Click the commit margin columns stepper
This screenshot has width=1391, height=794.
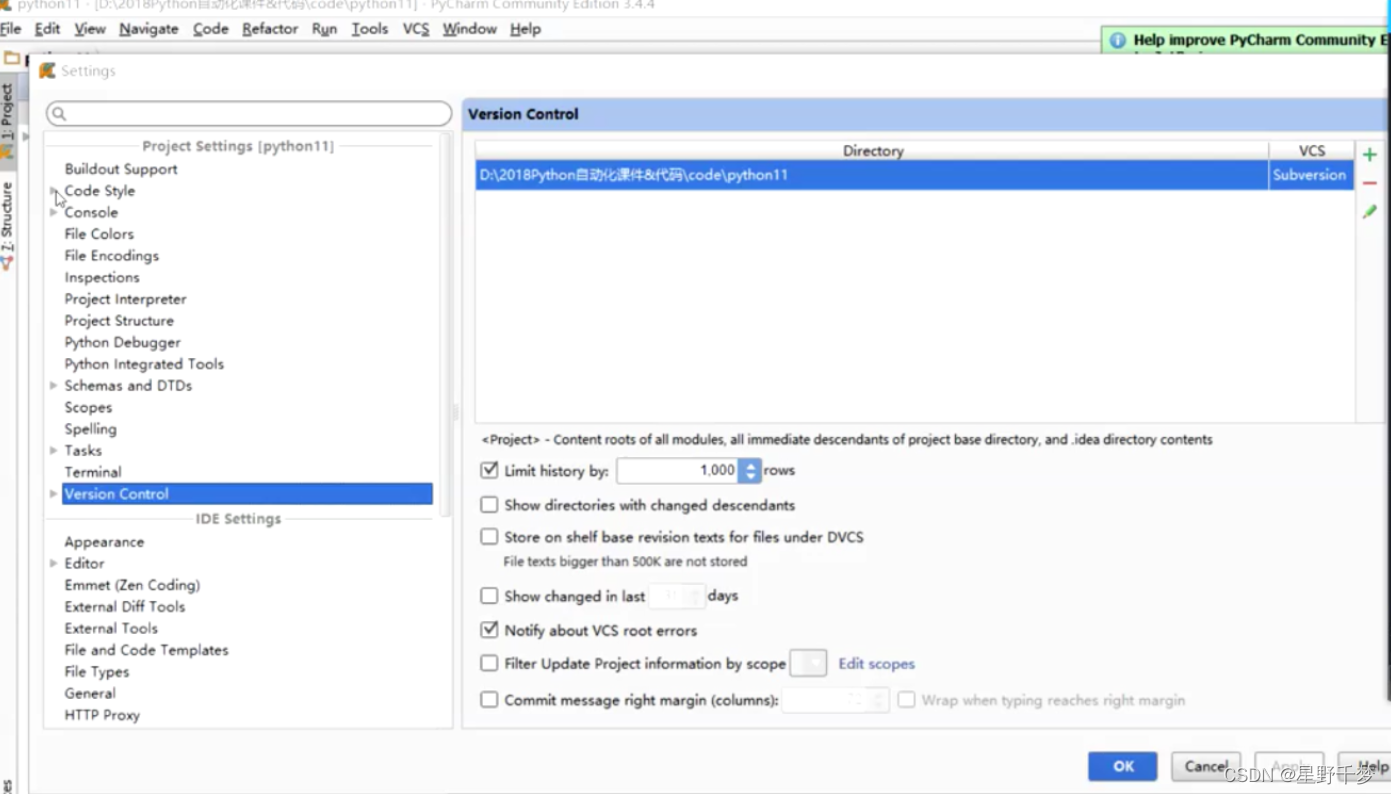click(x=879, y=700)
